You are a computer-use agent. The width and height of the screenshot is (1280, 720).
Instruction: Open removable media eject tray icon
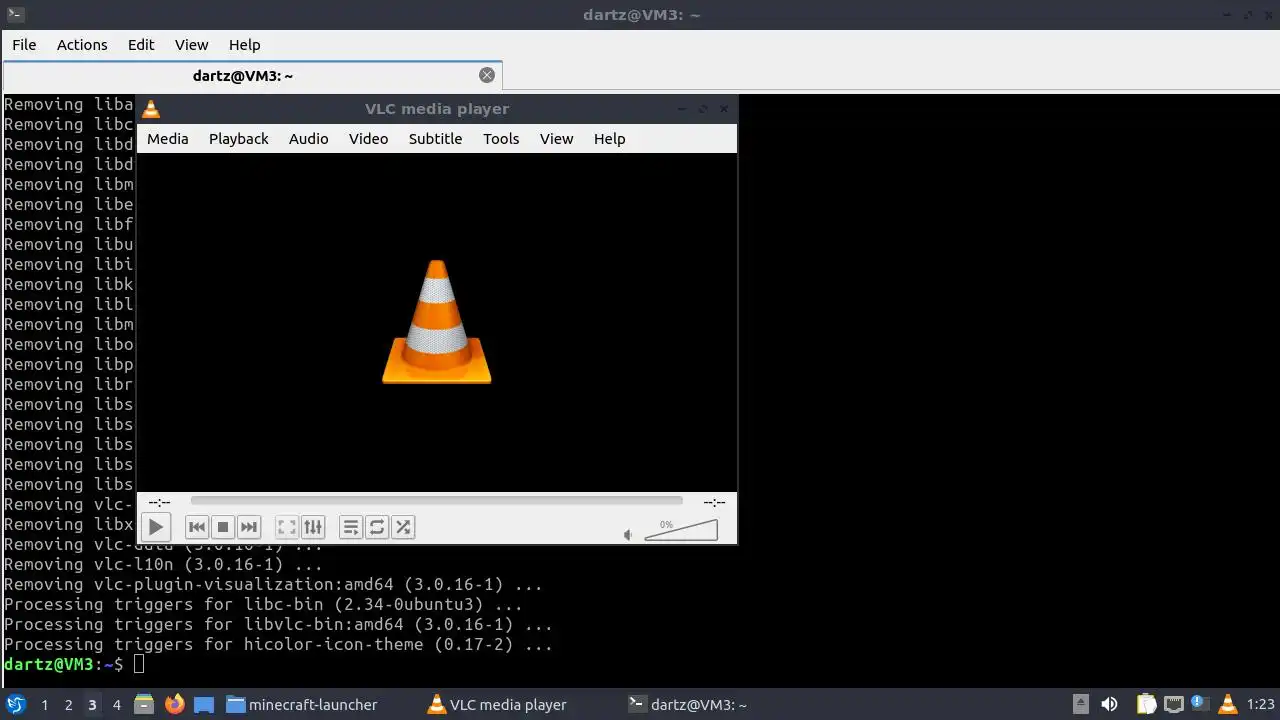click(x=1081, y=705)
